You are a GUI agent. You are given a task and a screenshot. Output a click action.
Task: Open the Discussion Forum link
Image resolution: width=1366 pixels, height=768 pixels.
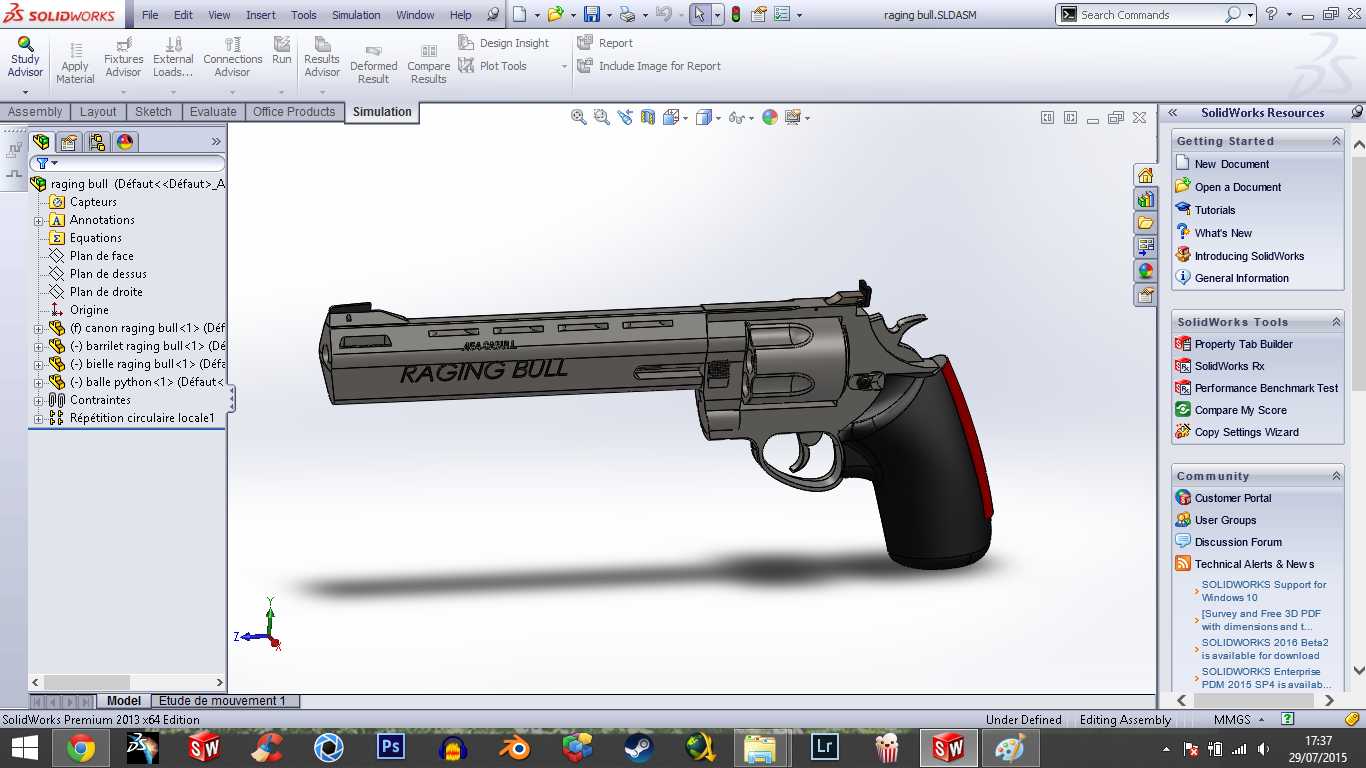1238,542
